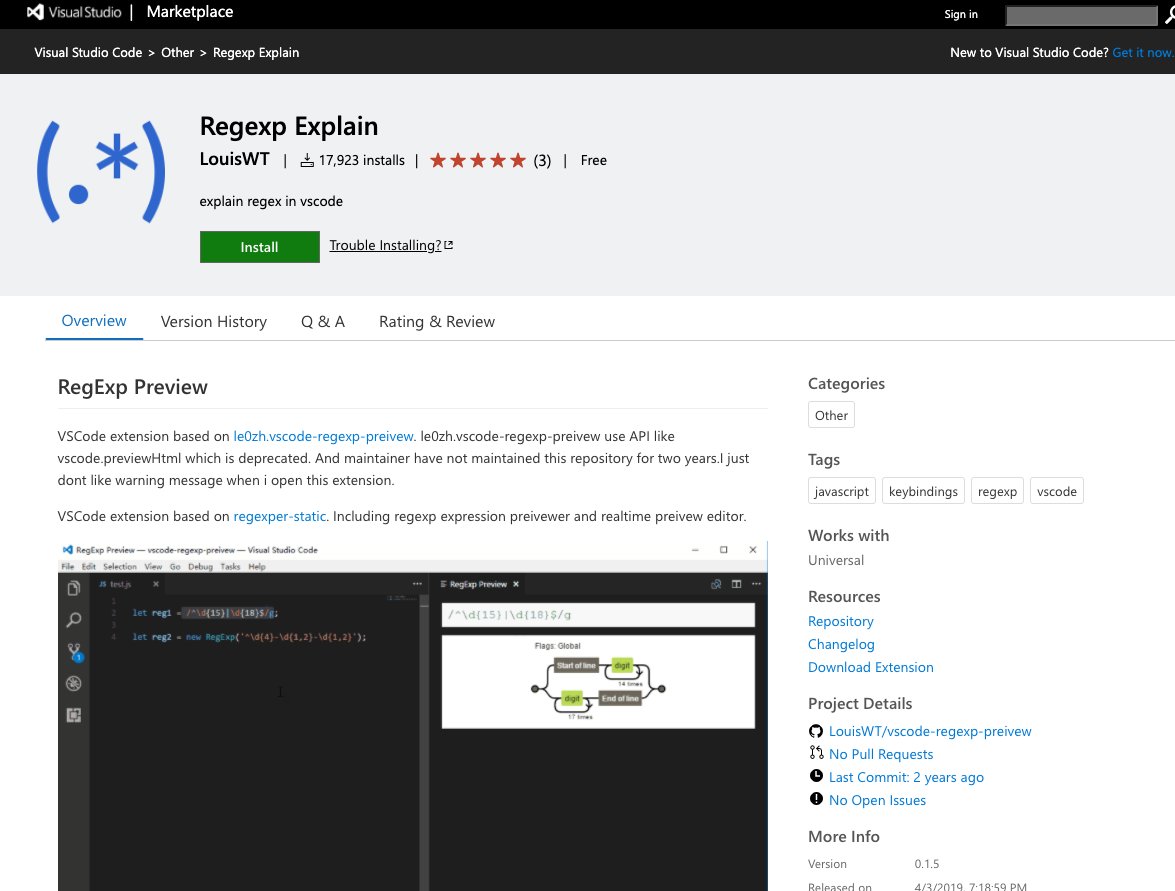Image resolution: width=1175 pixels, height=891 pixels.
Task: Click the green Install button
Action: pyautogui.click(x=259, y=246)
